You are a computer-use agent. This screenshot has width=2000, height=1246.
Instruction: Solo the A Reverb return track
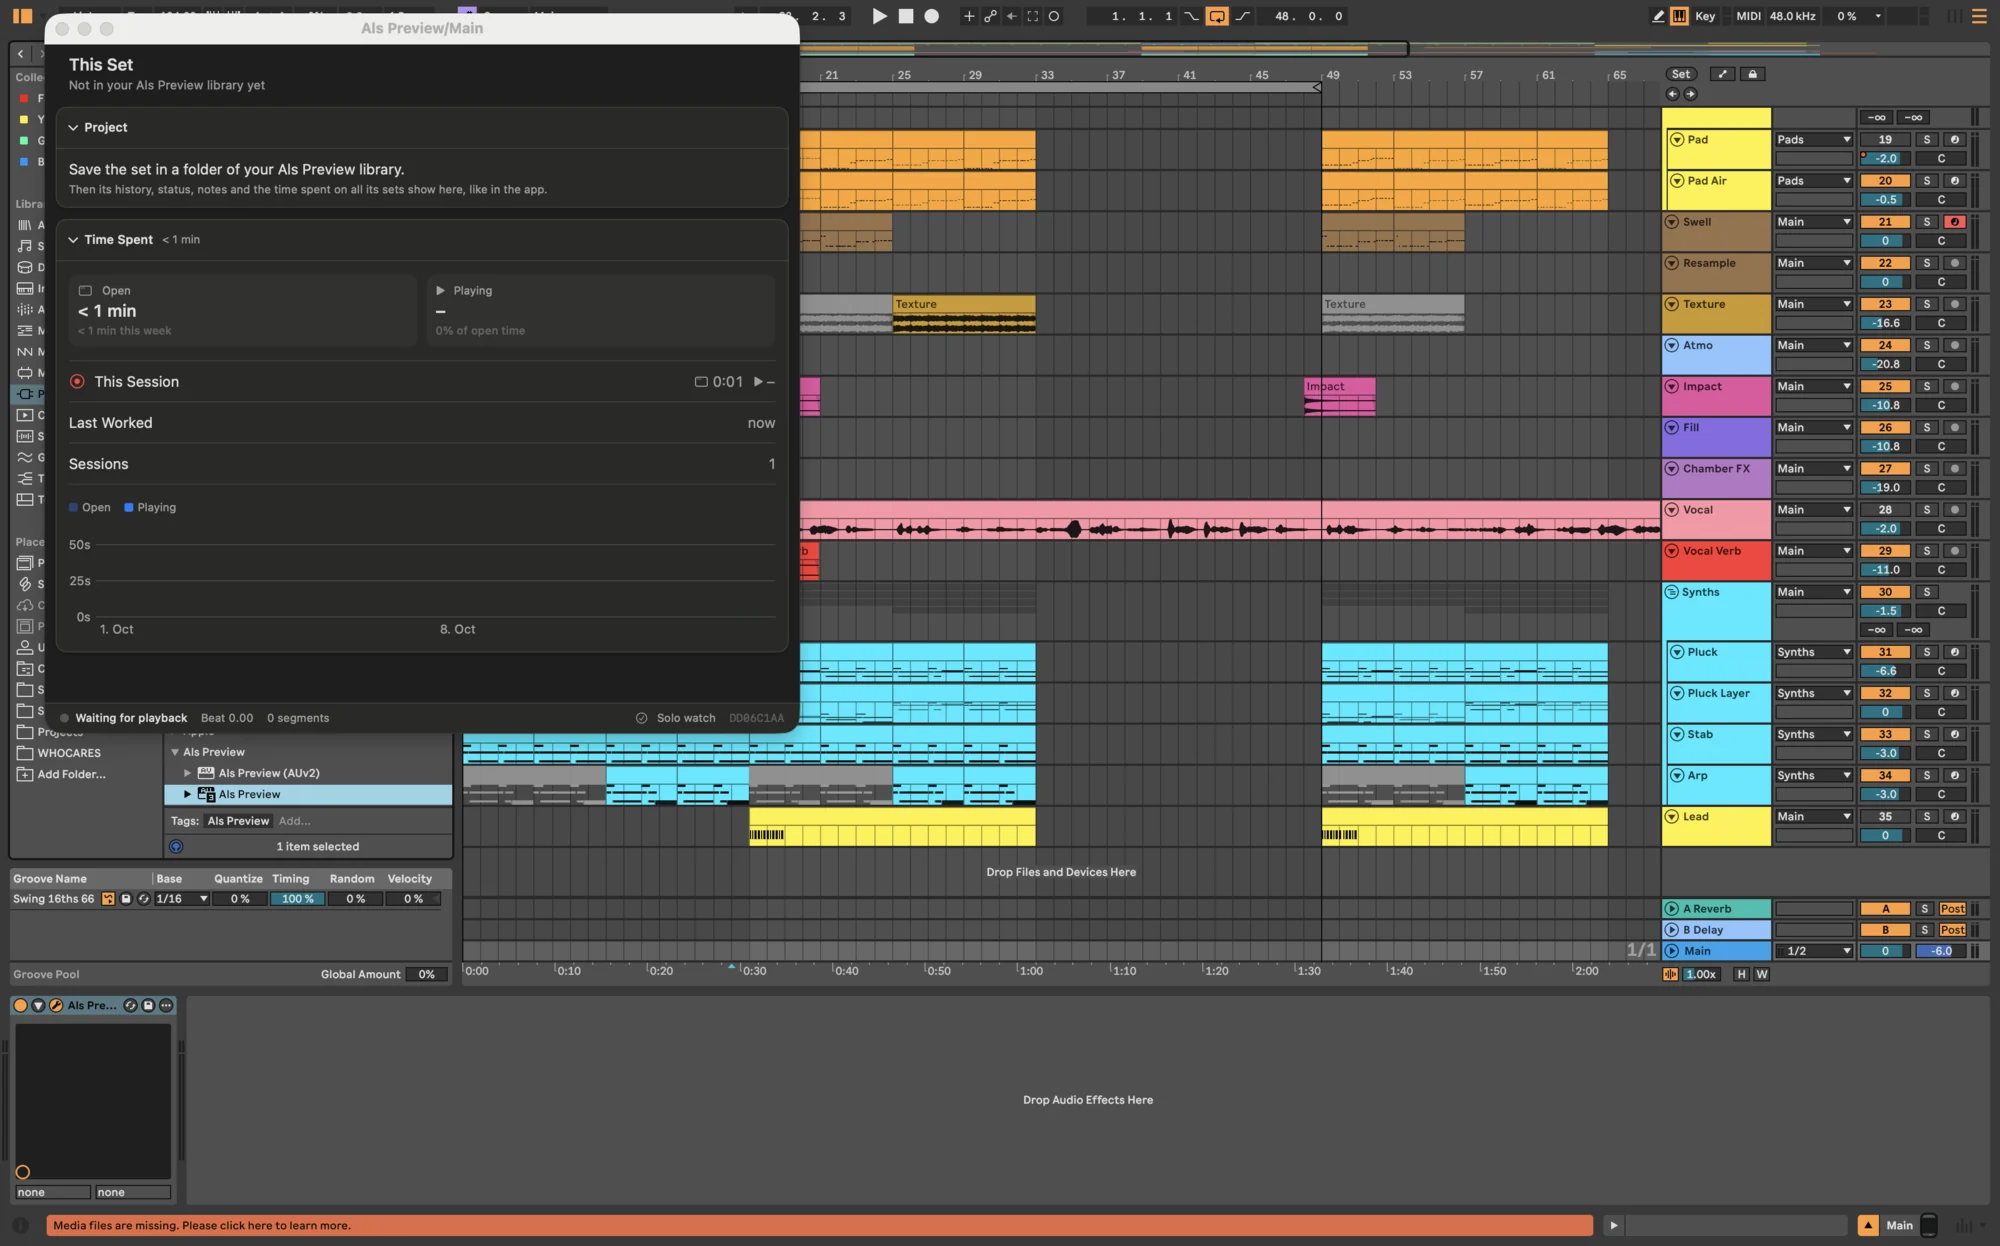point(1924,909)
